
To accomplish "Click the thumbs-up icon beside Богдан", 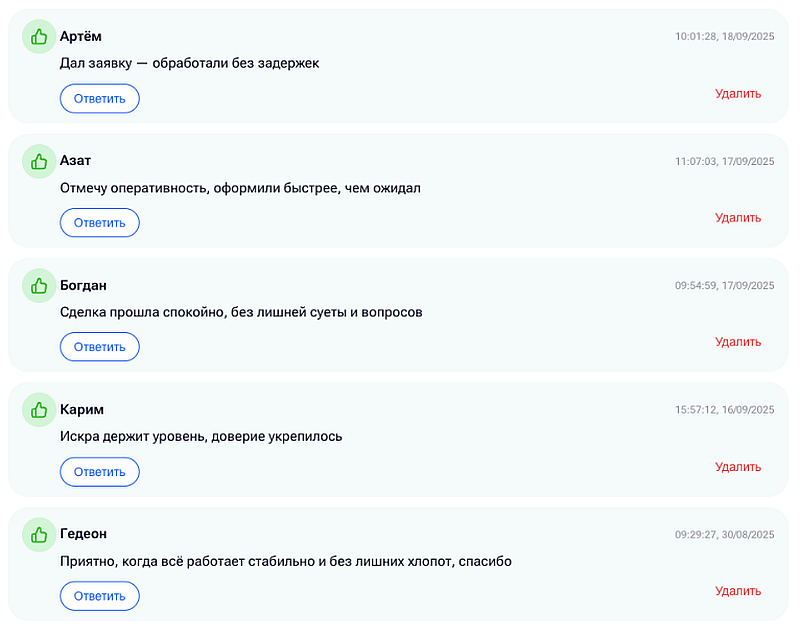I will coord(39,286).
